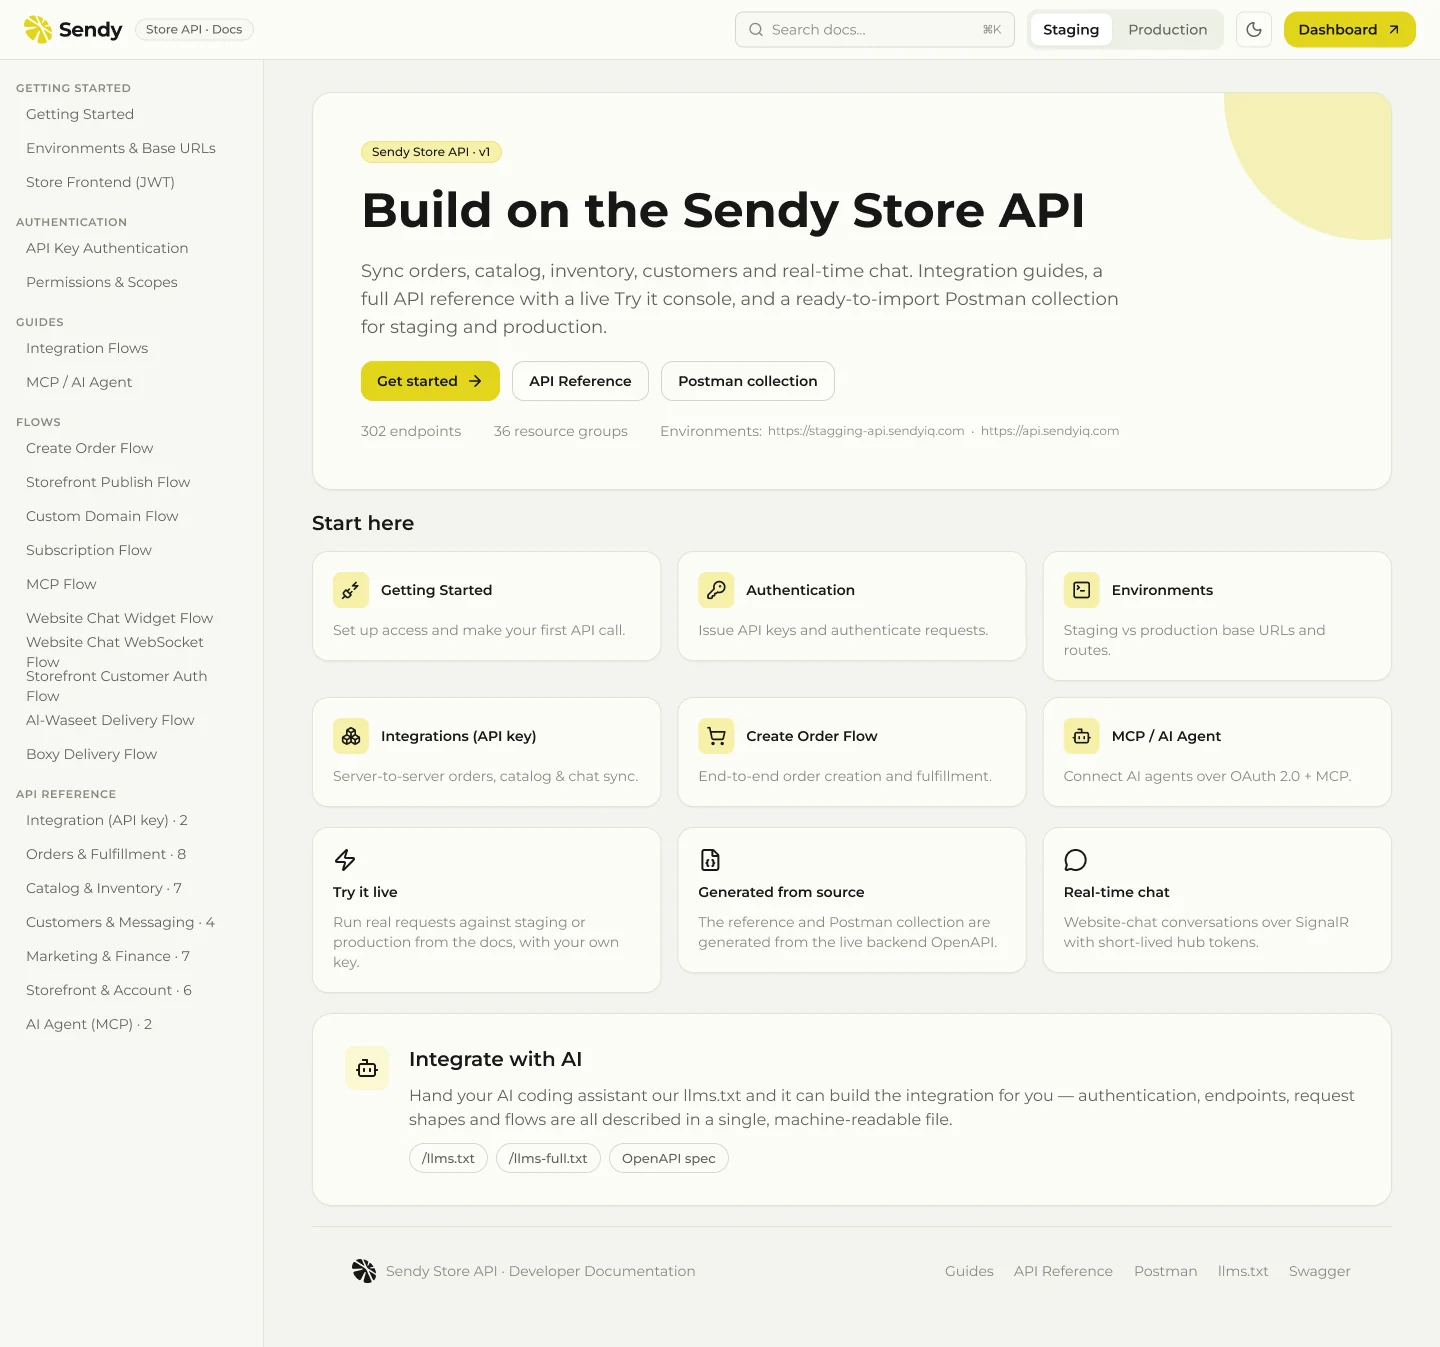Expand AI Agent (MCP) · 2 group

(89, 1024)
